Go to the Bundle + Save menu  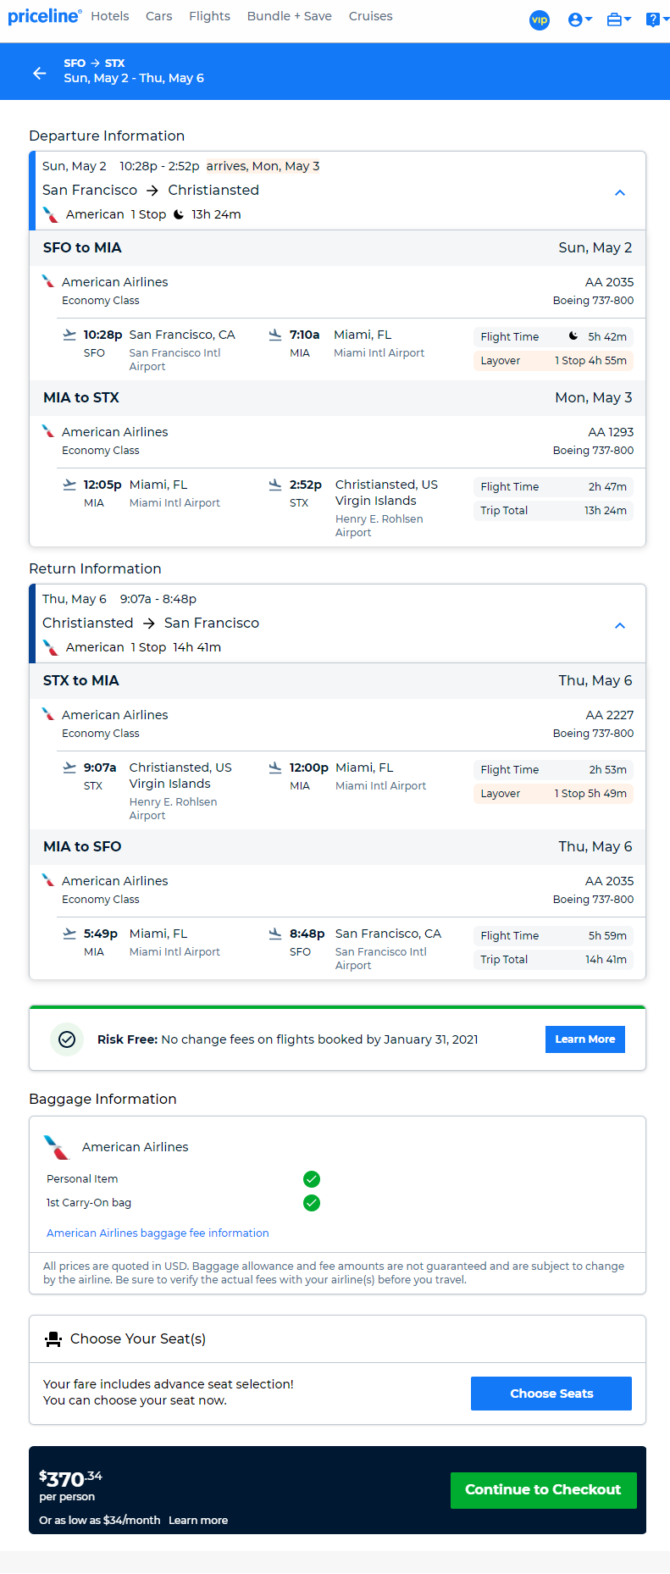(x=289, y=16)
